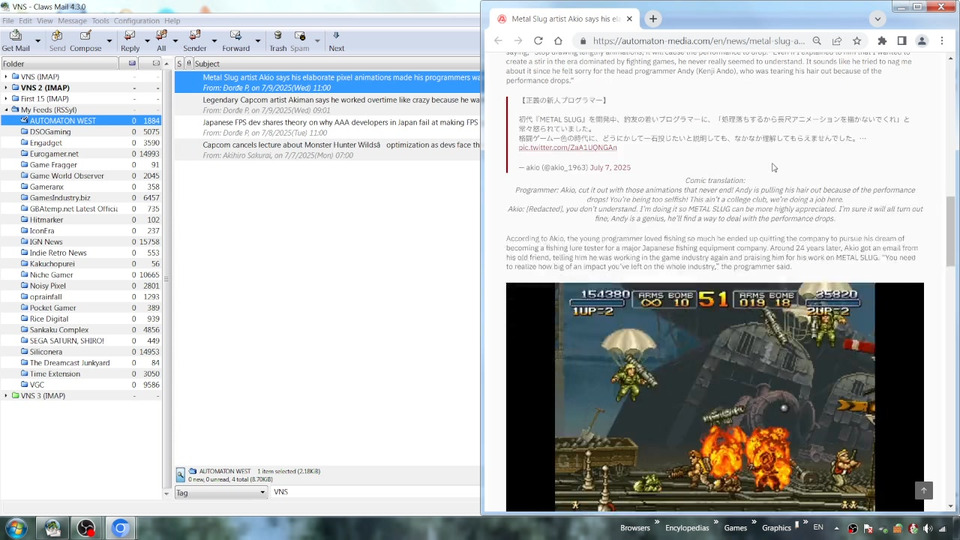Click scroll-to-top arrow button on page
960x540 pixels.
pyautogui.click(x=924, y=490)
